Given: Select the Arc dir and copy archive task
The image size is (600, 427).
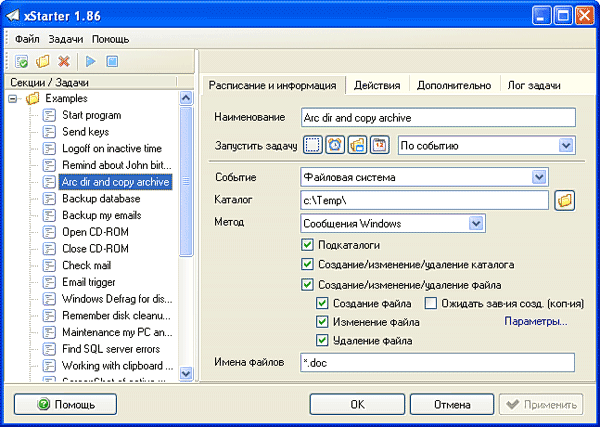Looking at the screenshot, I should tap(115, 182).
